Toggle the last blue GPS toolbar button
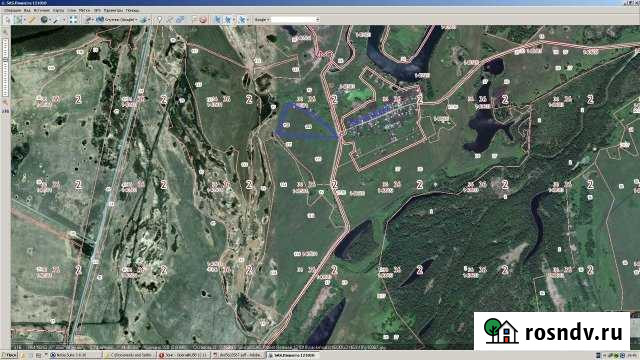 (242, 20)
